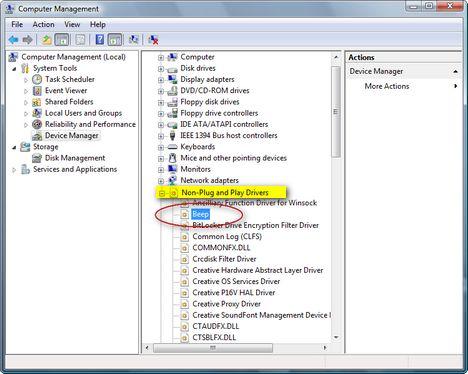The height and width of the screenshot is (374, 468).
Task: Select Floppy drive controllers category label
Action: click(x=219, y=113)
